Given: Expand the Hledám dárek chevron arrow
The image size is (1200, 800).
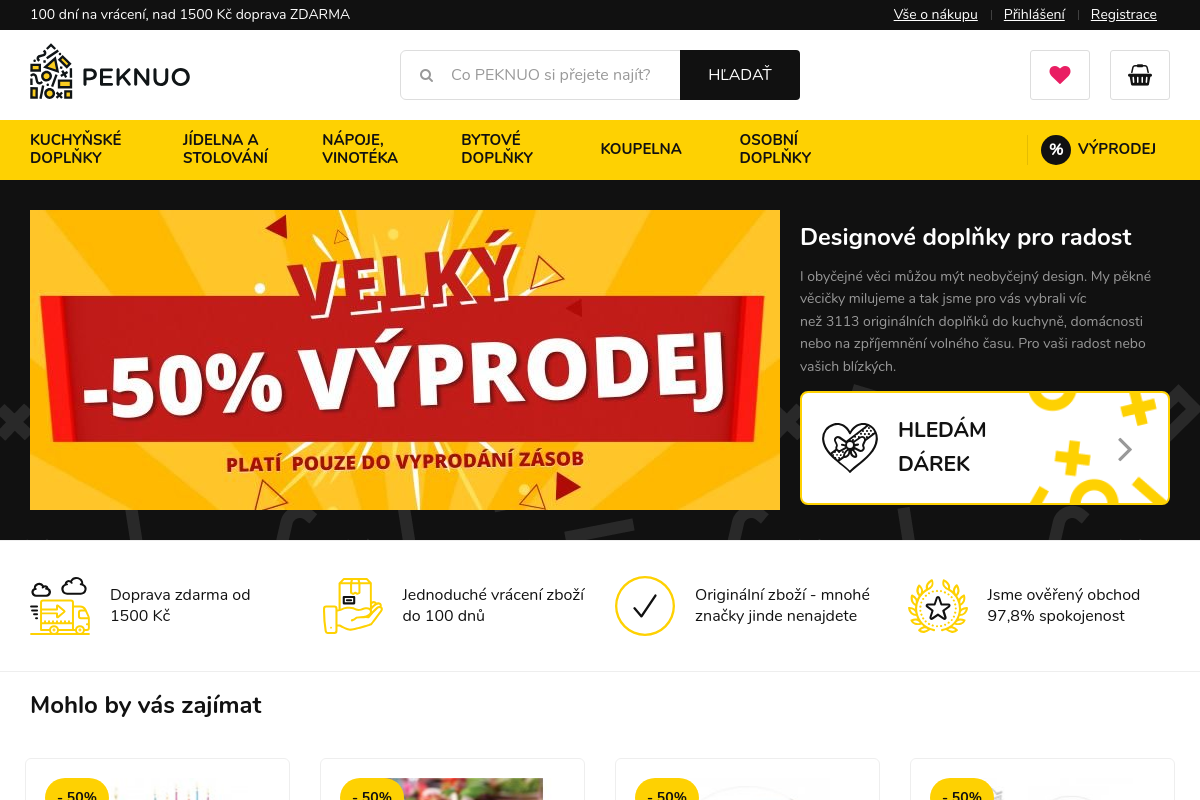Looking at the screenshot, I should 1125,449.
